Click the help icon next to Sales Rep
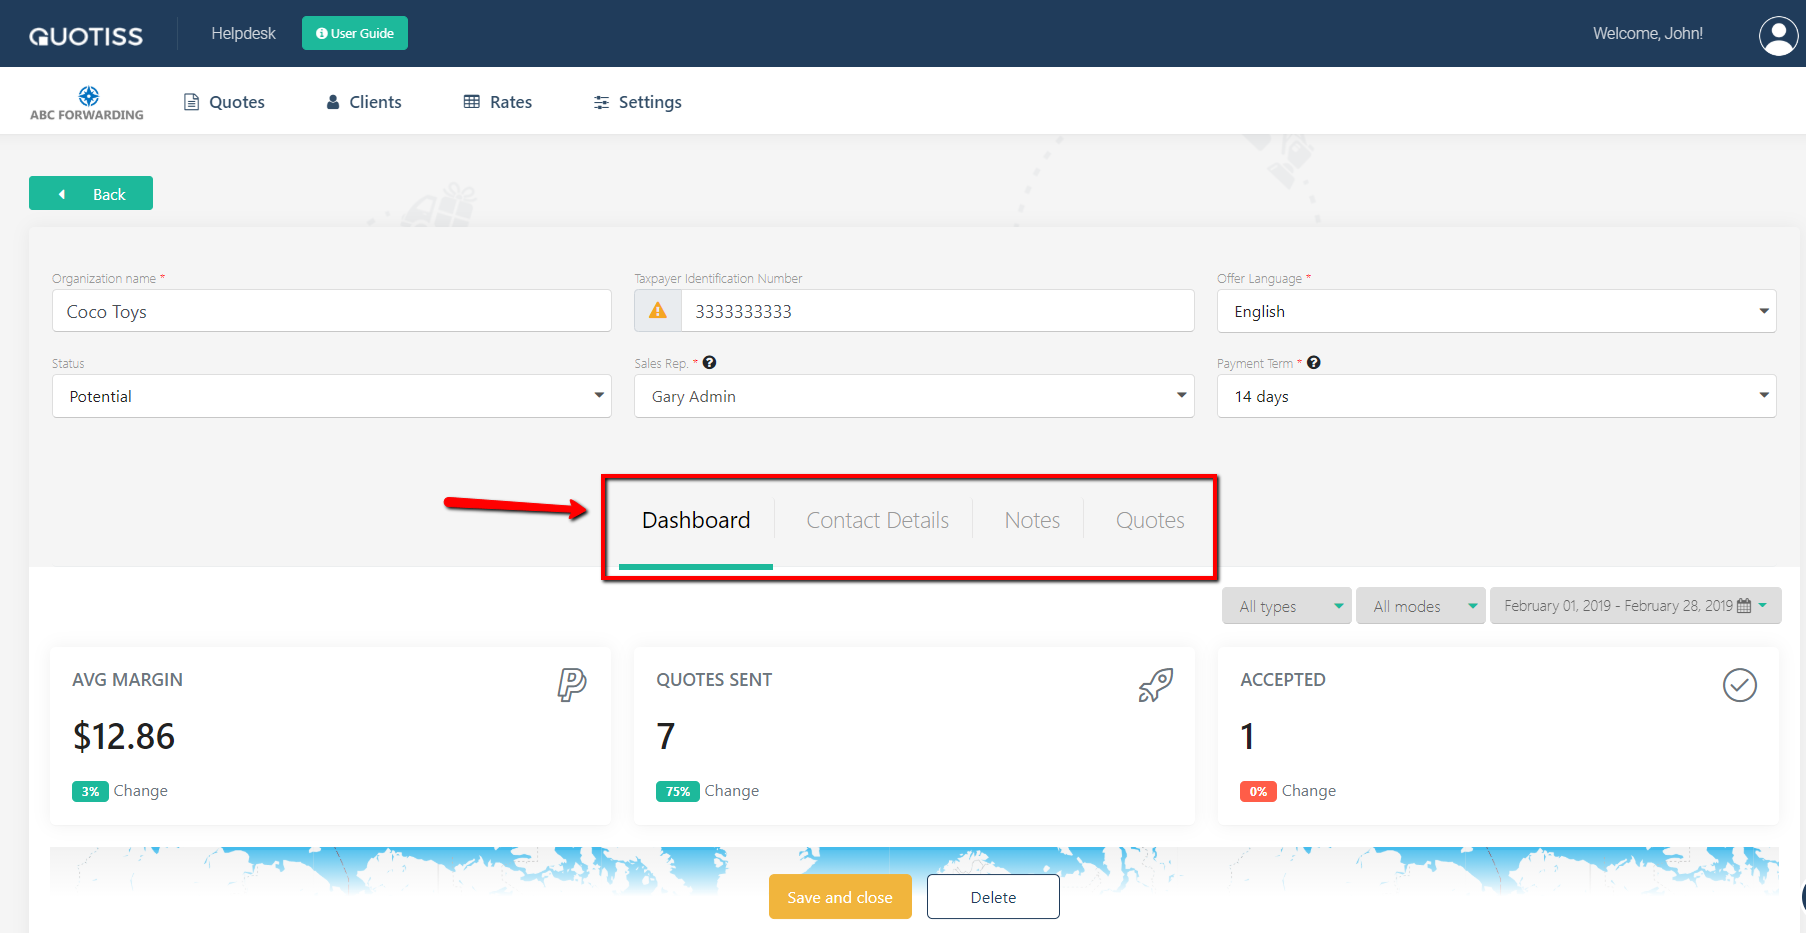The height and width of the screenshot is (933, 1806). [709, 362]
